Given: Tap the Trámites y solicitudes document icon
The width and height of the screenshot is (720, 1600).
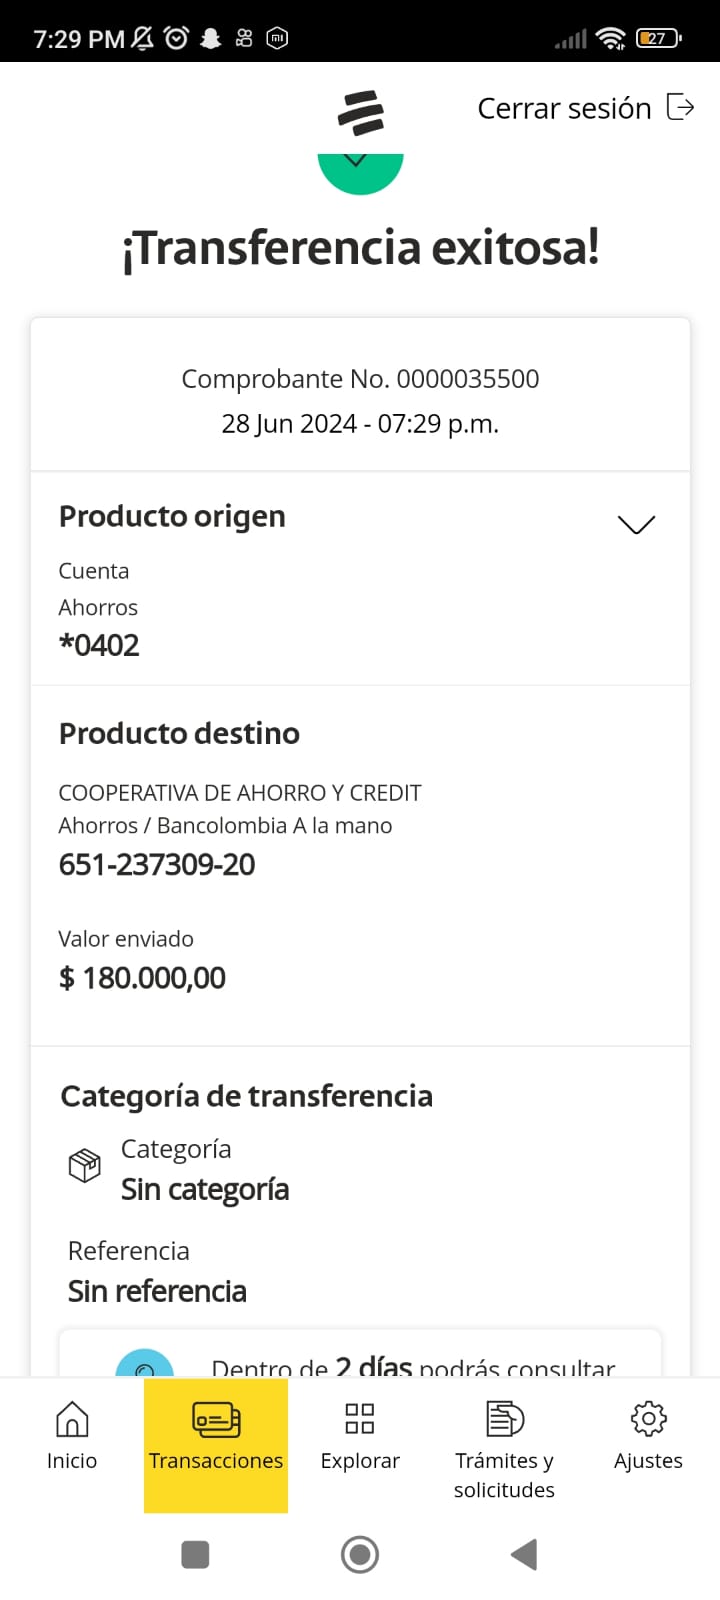Looking at the screenshot, I should point(504,1419).
